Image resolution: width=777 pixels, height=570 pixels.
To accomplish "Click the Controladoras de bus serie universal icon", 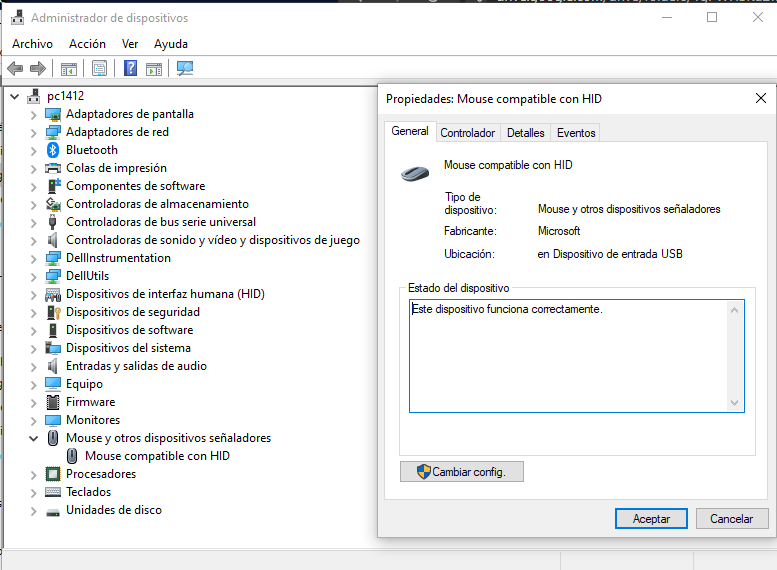I will coord(53,222).
